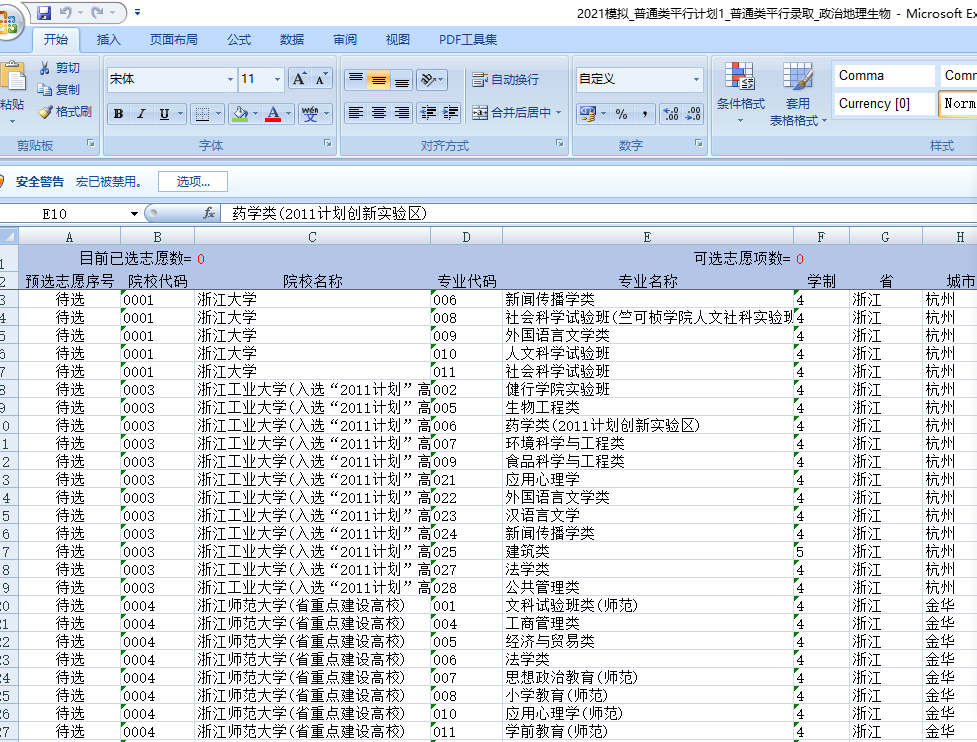Select cell containing 生物工程类
This screenshot has height=742, width=977.
[647, 407]
